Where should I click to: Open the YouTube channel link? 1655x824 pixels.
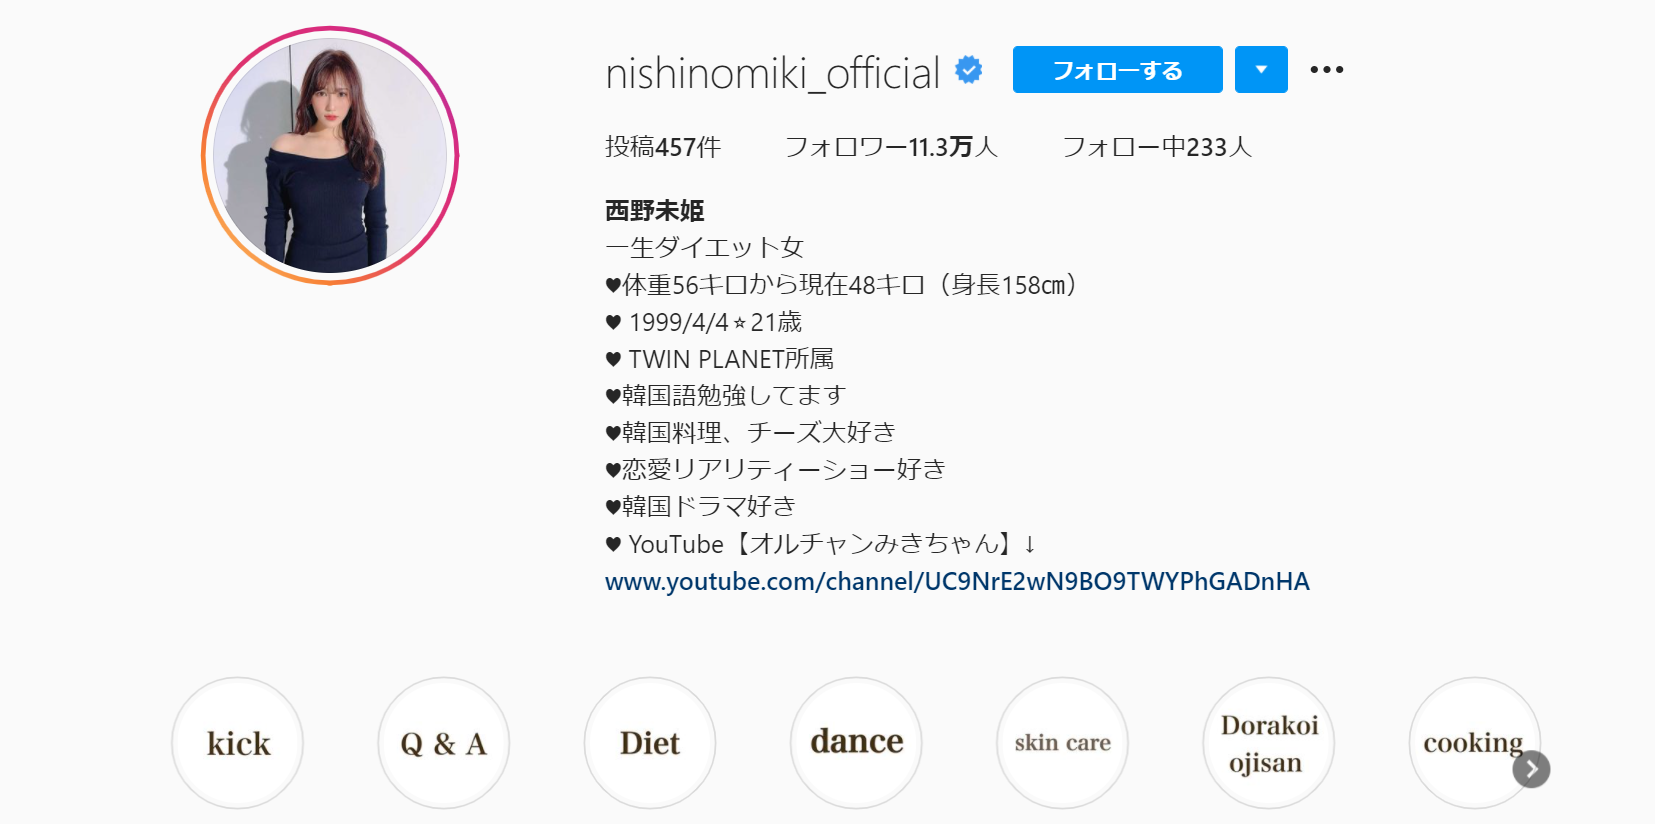pyautogui.click(x=957, y=581)
